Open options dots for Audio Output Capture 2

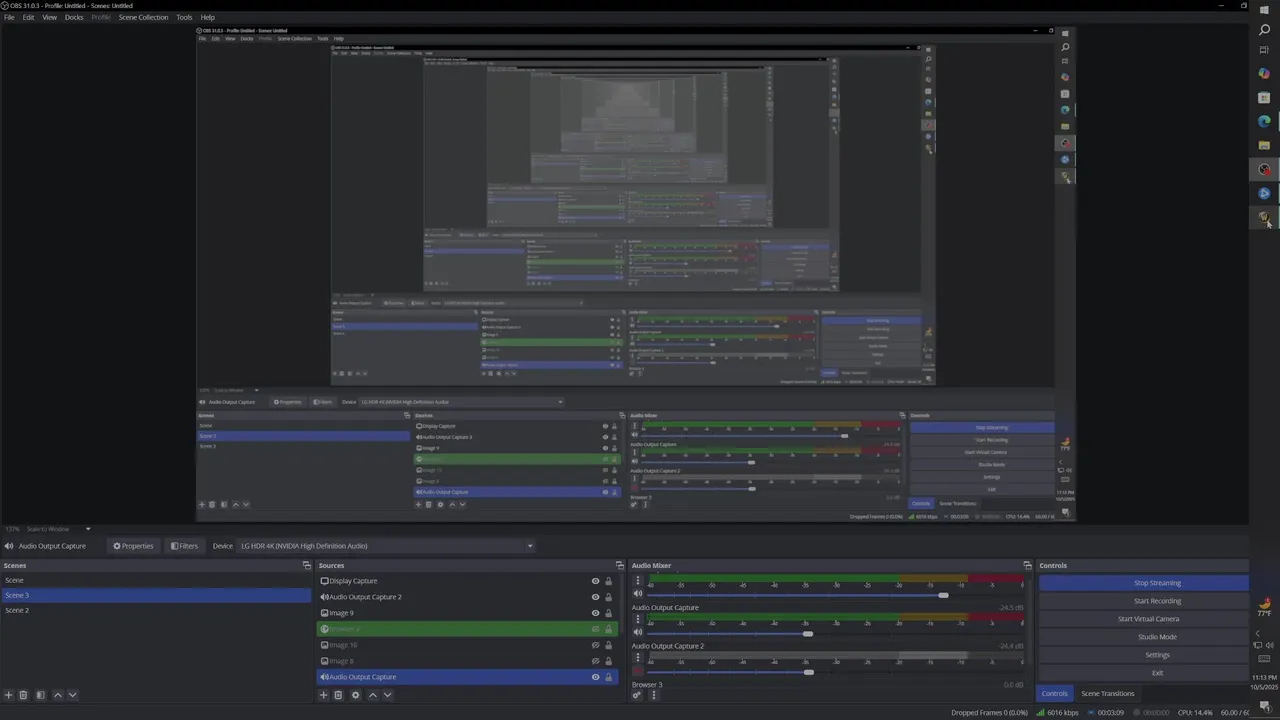tap(638, 658)
